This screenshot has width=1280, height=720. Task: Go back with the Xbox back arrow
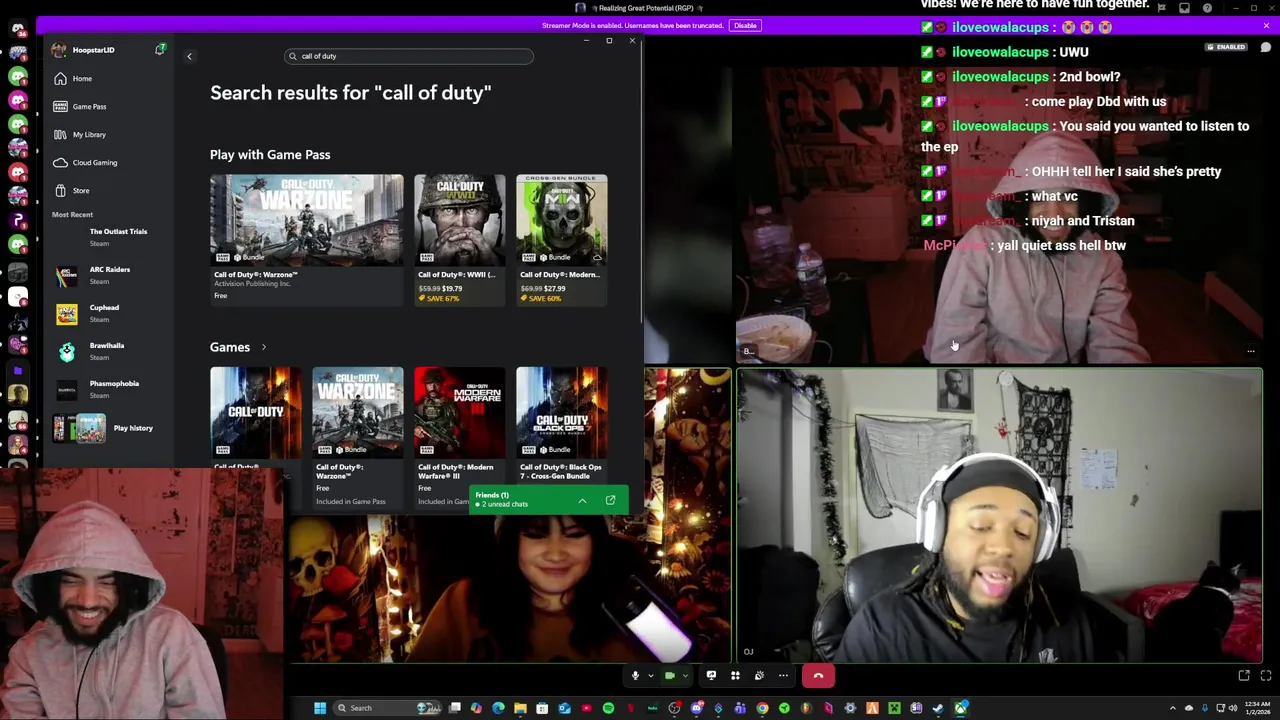click(189, 56)
